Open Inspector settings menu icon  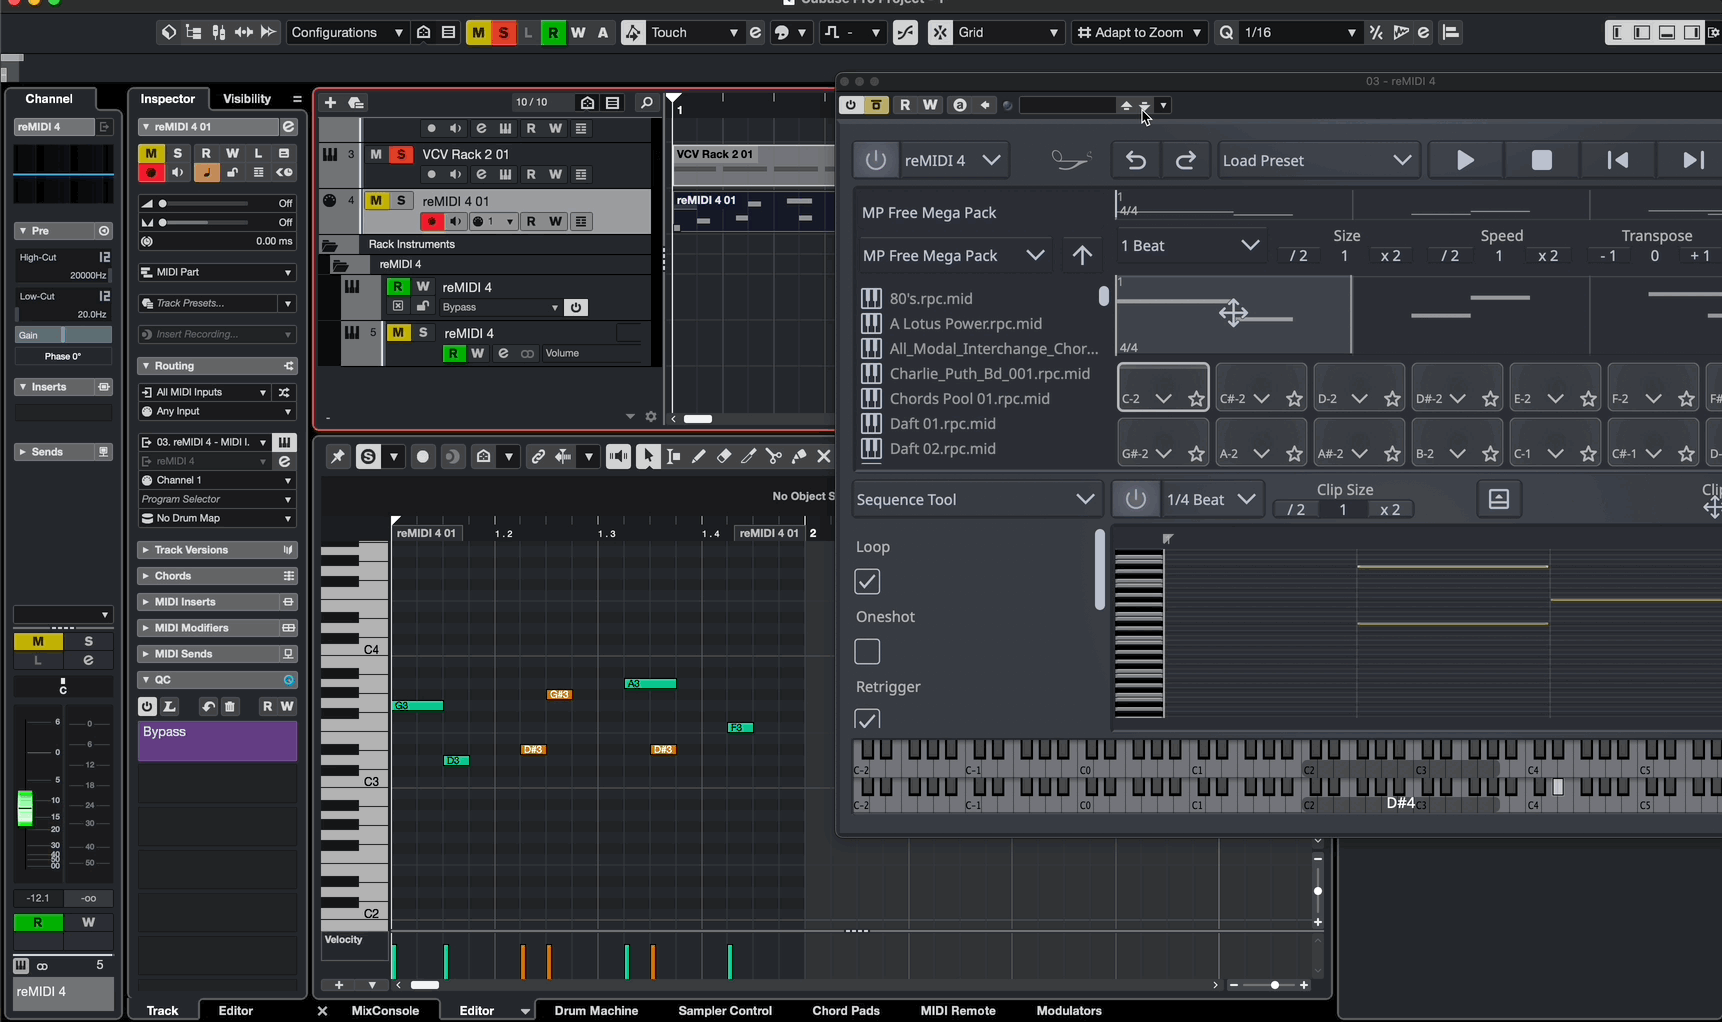[297, 99]
